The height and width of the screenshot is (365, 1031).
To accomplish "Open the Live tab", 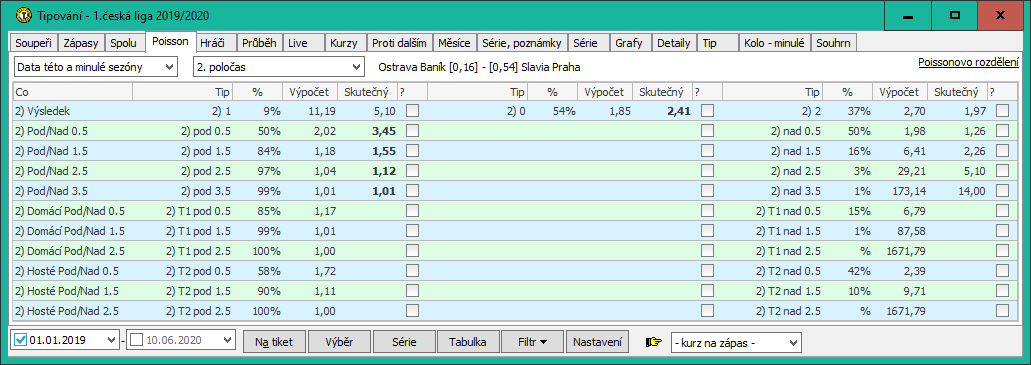I will pyautogui.click(x=304, y=43).
